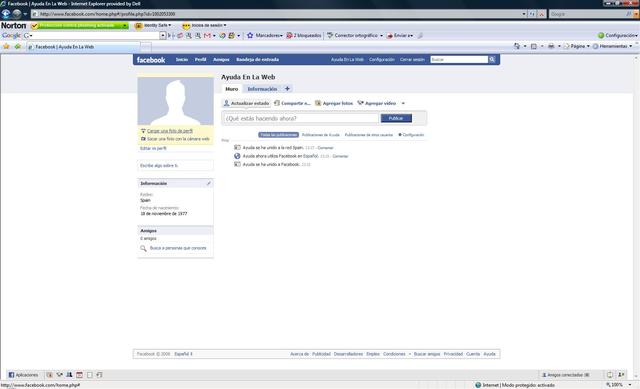Screen dimensions: 640x389
Task: Click Editar mi perfil link
Action: [x=153, y=149]
